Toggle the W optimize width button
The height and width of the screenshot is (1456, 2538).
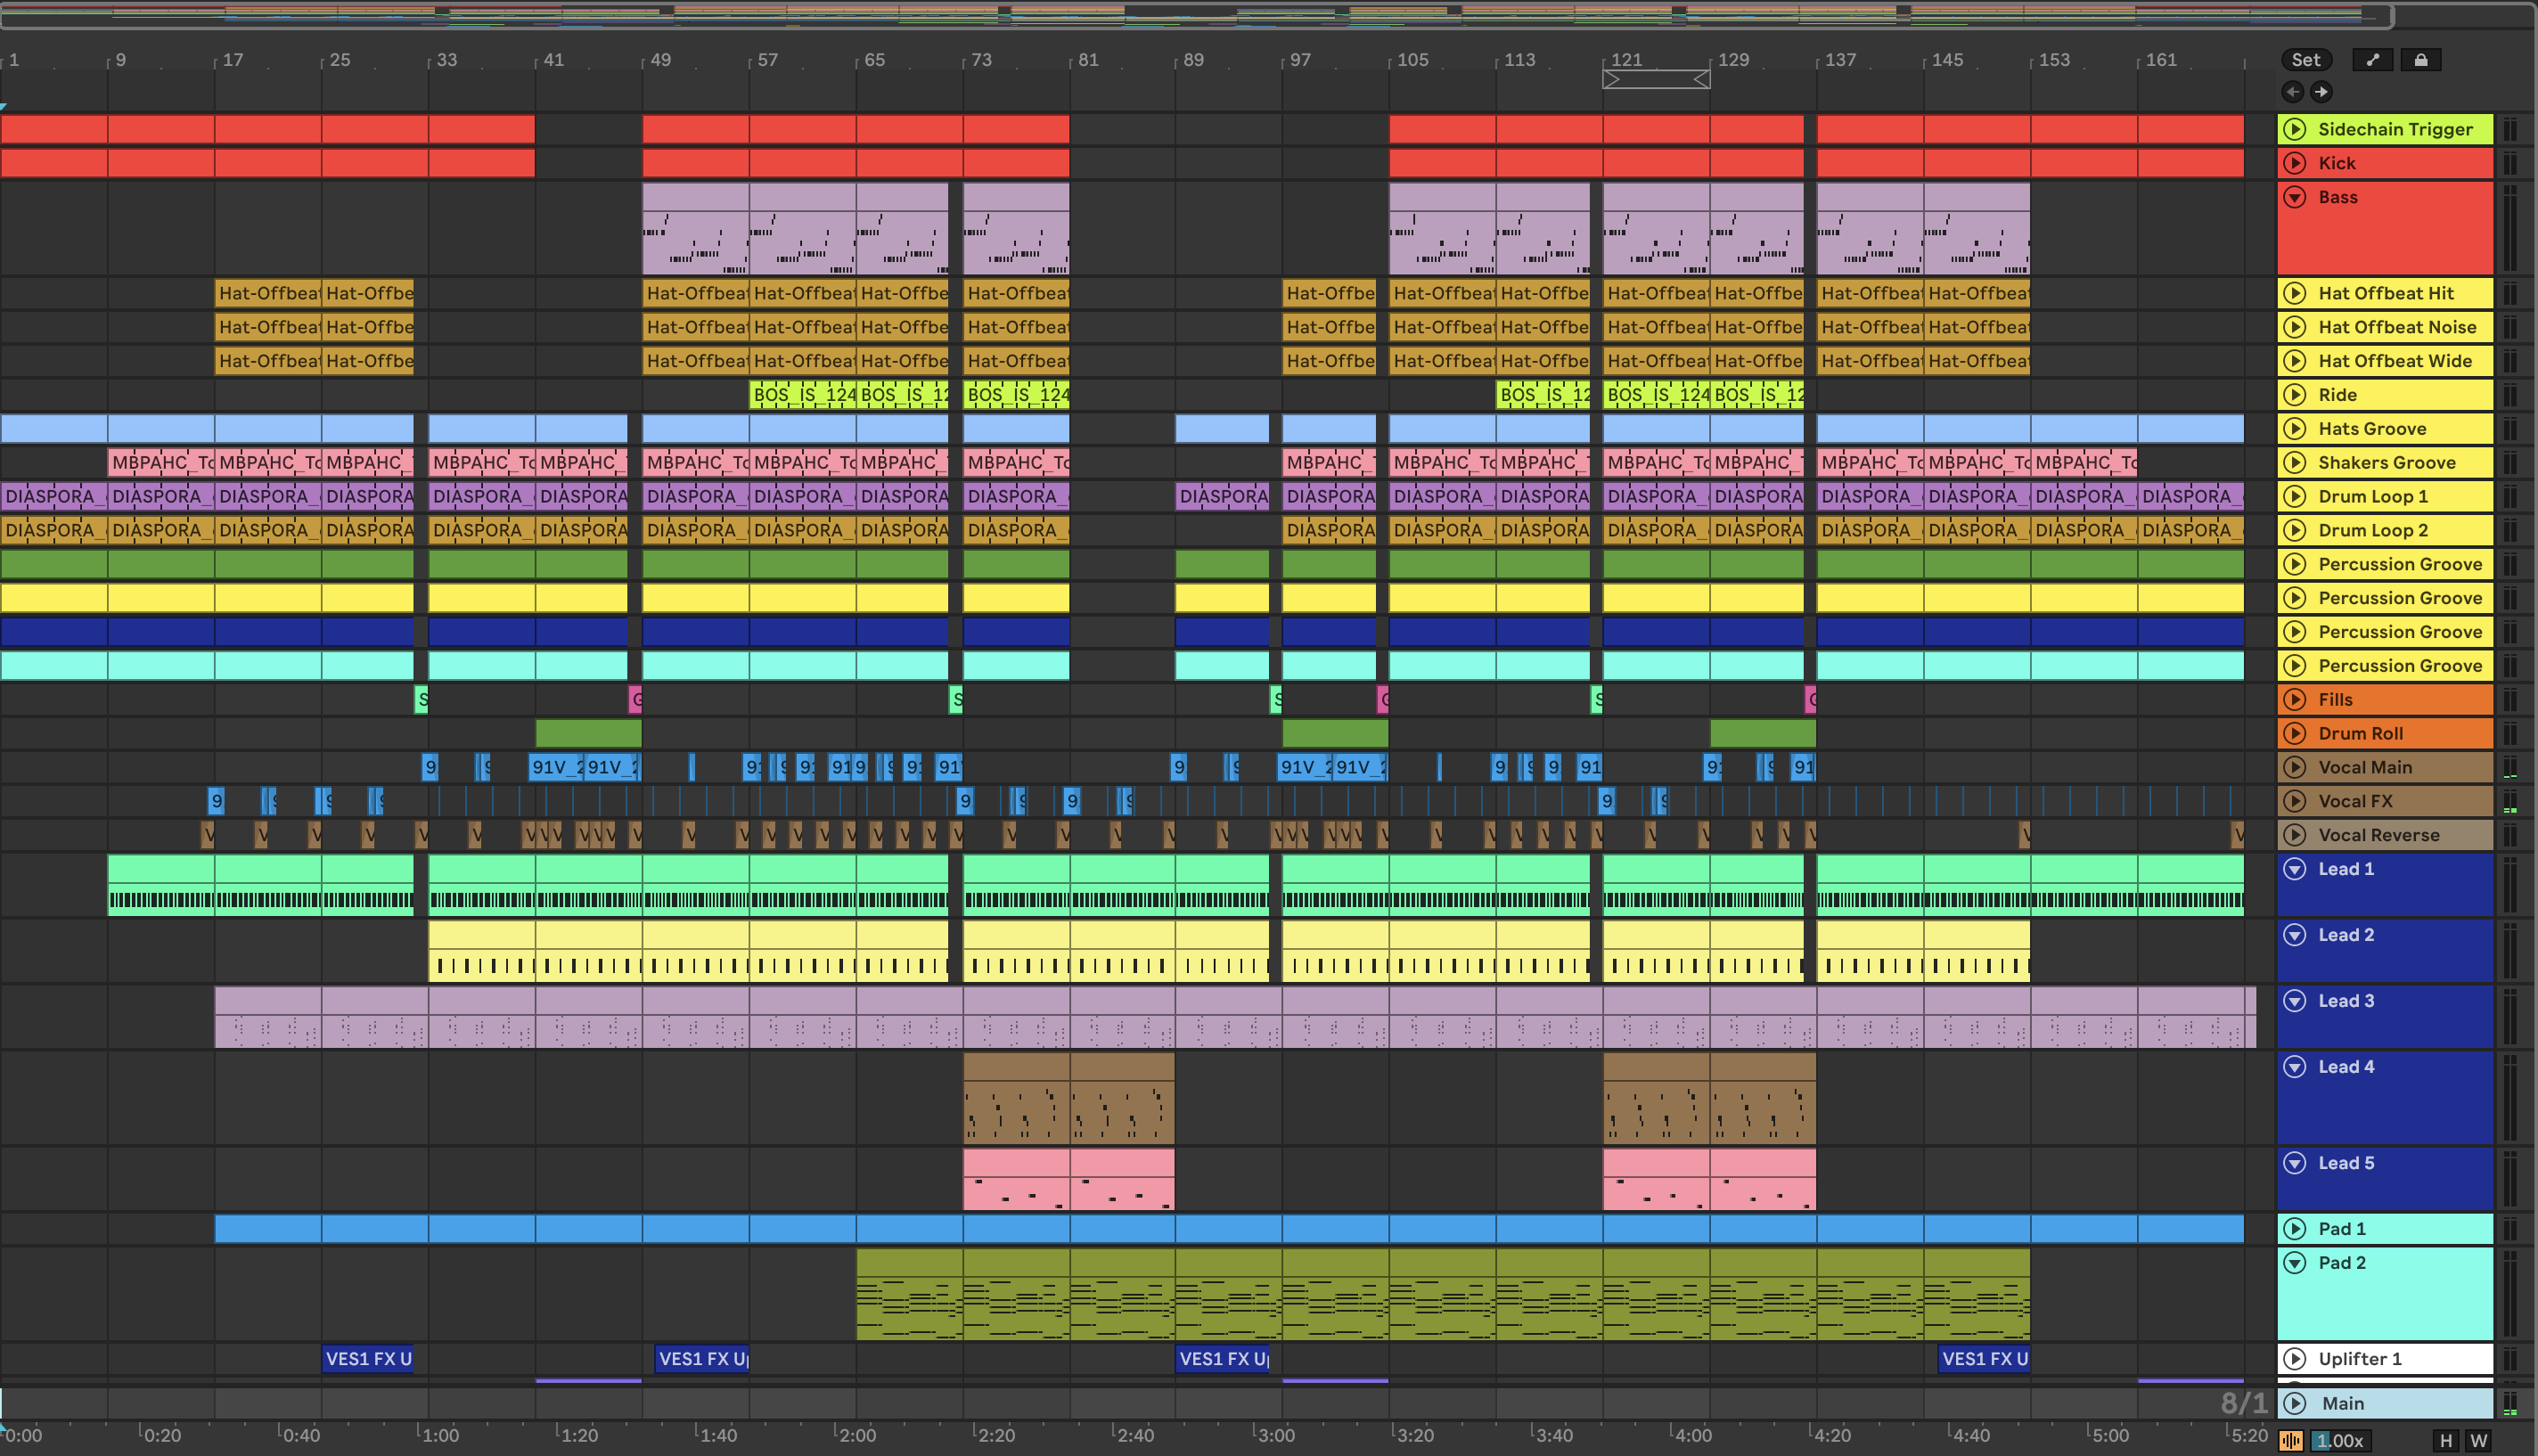click(x=2478, y=1441)
